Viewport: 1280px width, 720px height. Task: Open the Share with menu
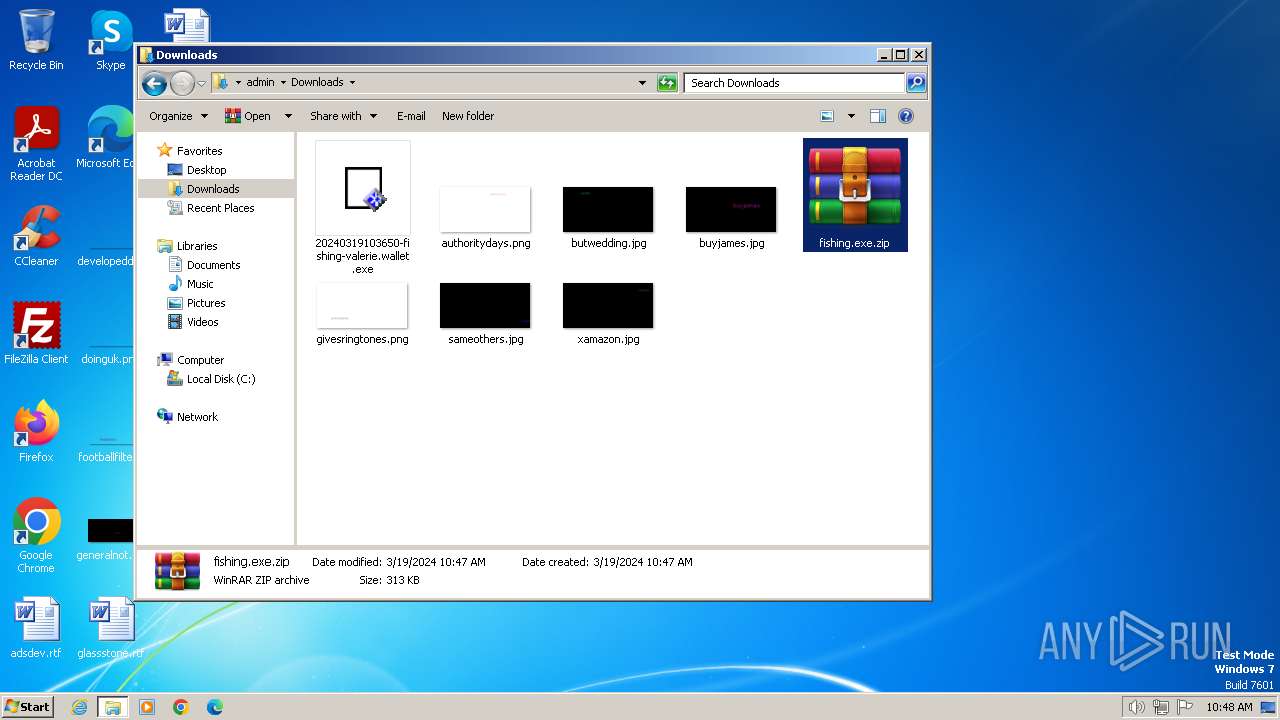[343, 116]
